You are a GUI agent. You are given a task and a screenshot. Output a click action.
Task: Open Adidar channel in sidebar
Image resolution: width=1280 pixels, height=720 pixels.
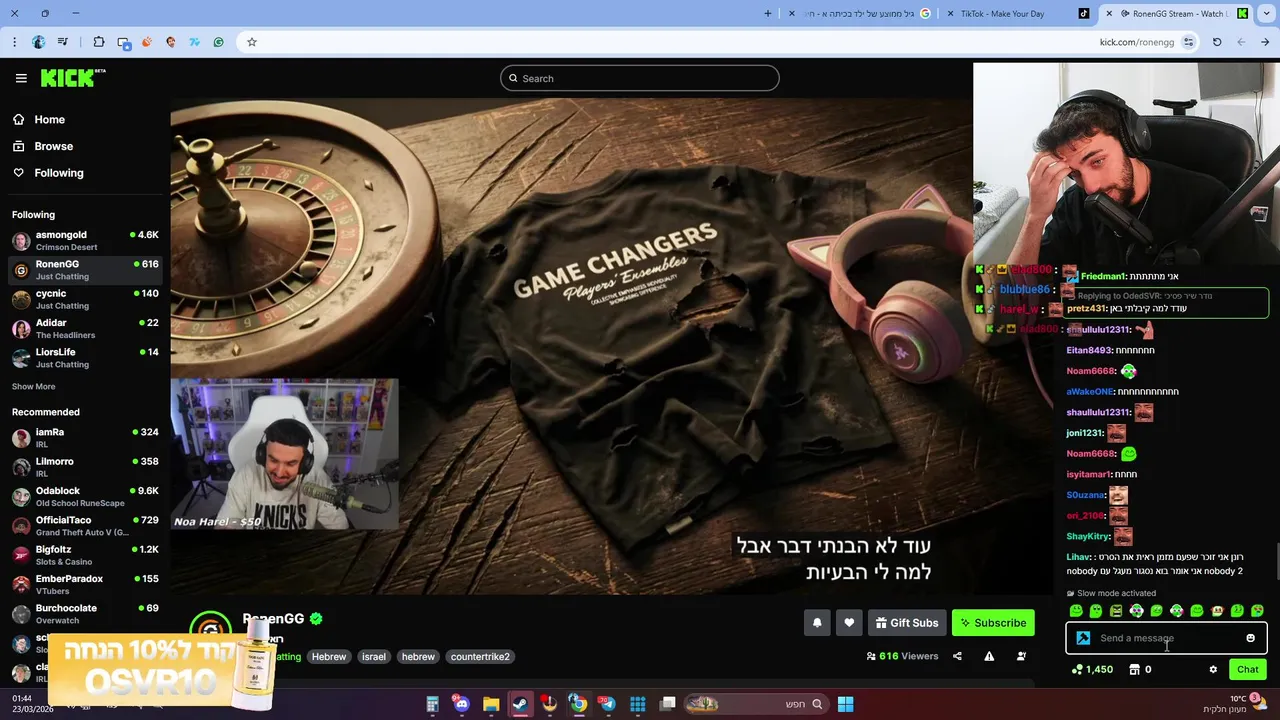click(85, 328)
